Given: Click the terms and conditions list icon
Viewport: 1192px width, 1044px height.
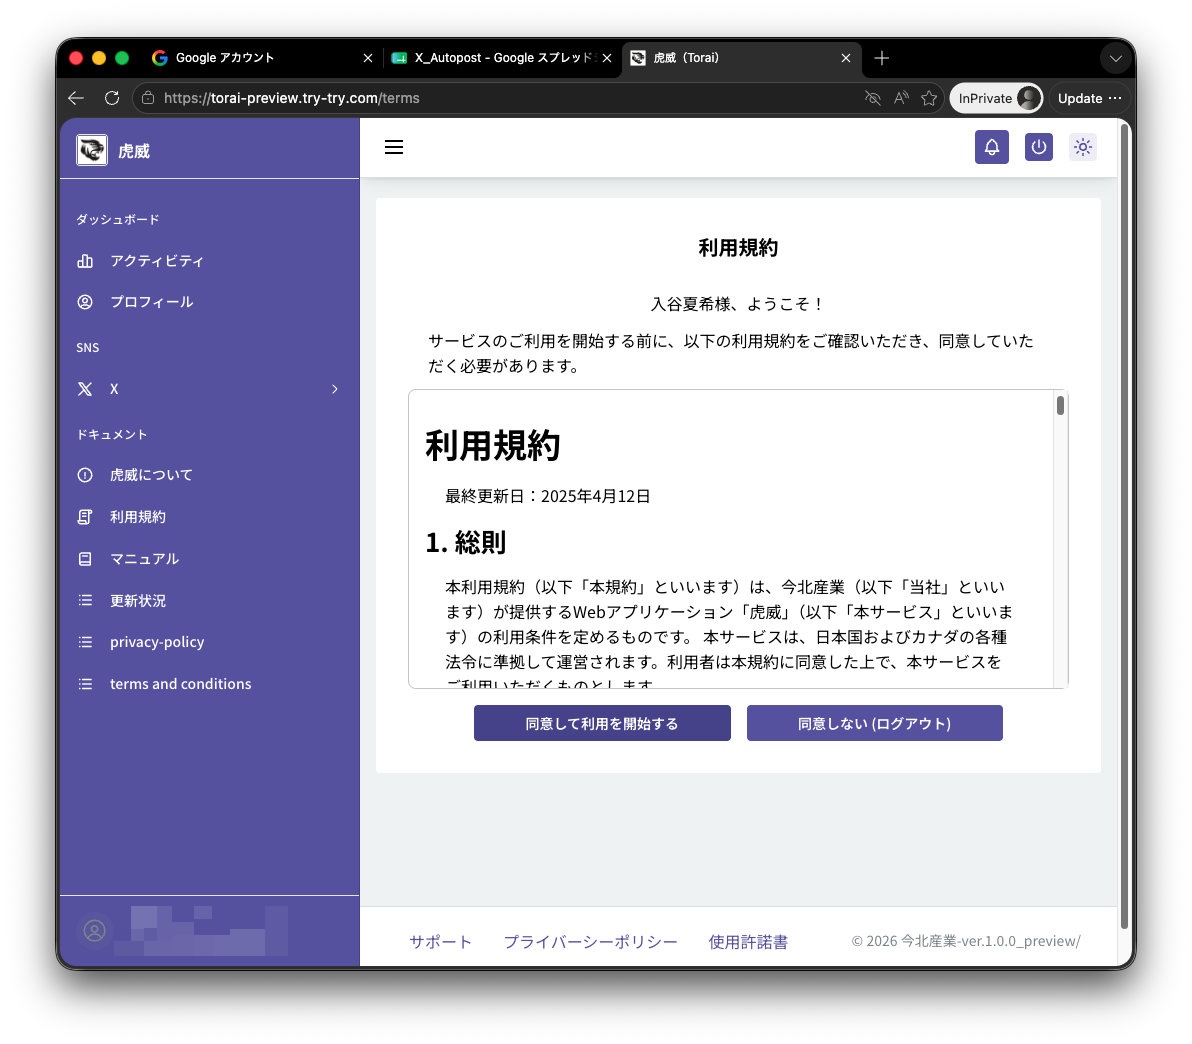Looking at the screenshot, I should (x=85, y=684).
